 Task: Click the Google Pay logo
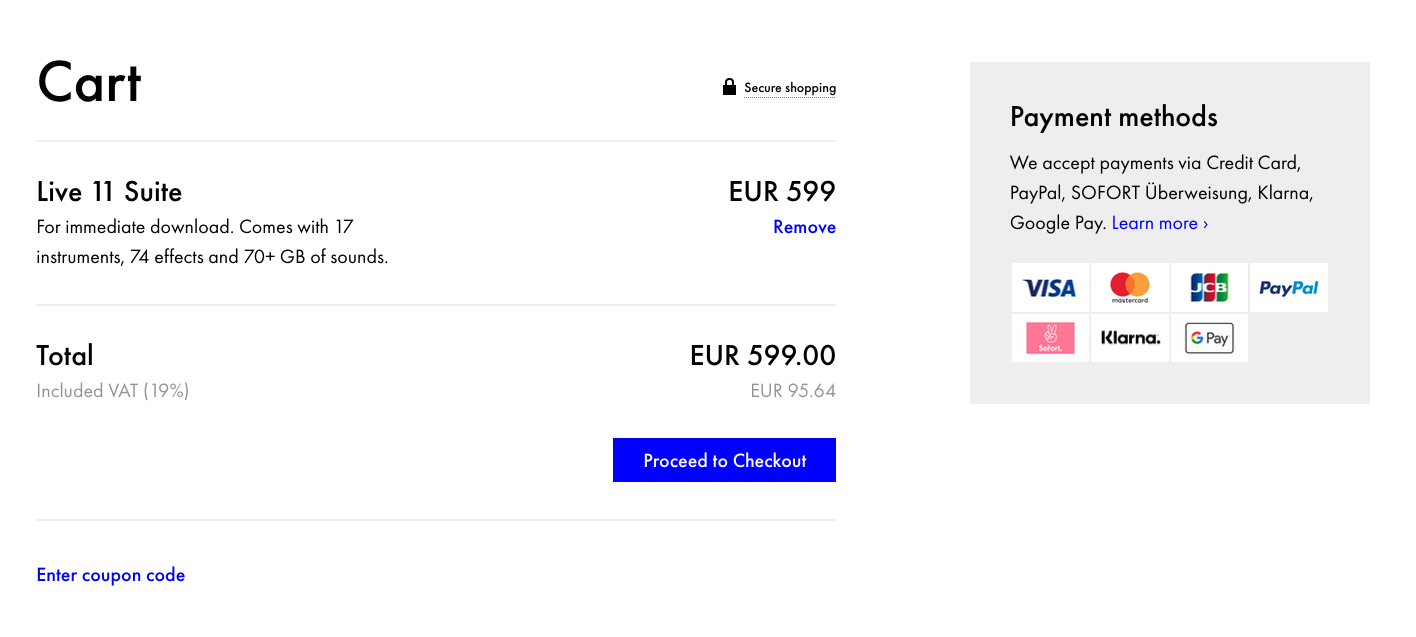pos(1209,338)
